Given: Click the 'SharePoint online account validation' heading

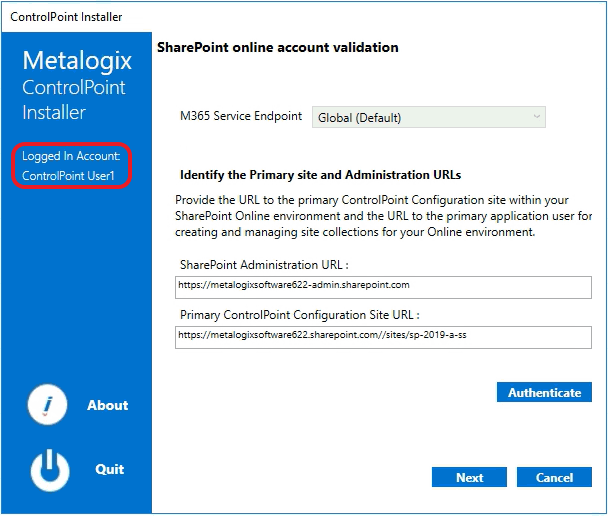Looking at the screenshot, I should (x=278, y=47).
